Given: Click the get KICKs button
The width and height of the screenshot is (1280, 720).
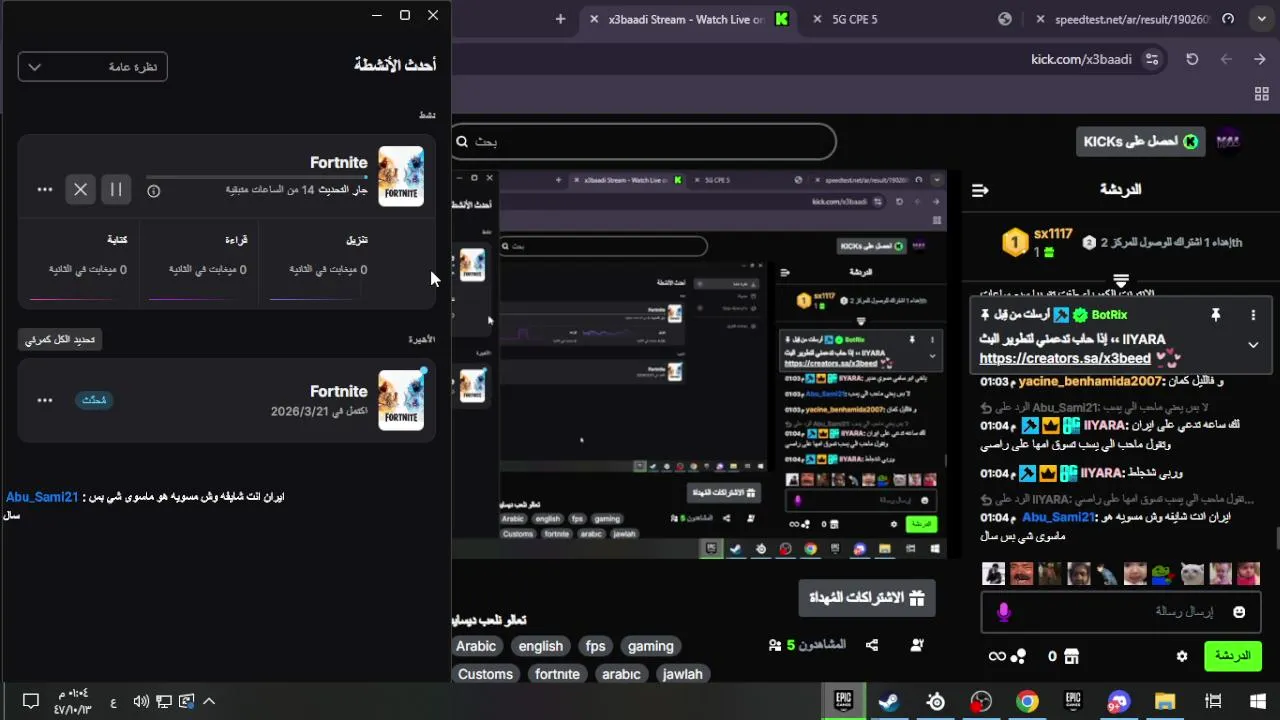Looking at the screenshot, I should tap(1141, 142).
